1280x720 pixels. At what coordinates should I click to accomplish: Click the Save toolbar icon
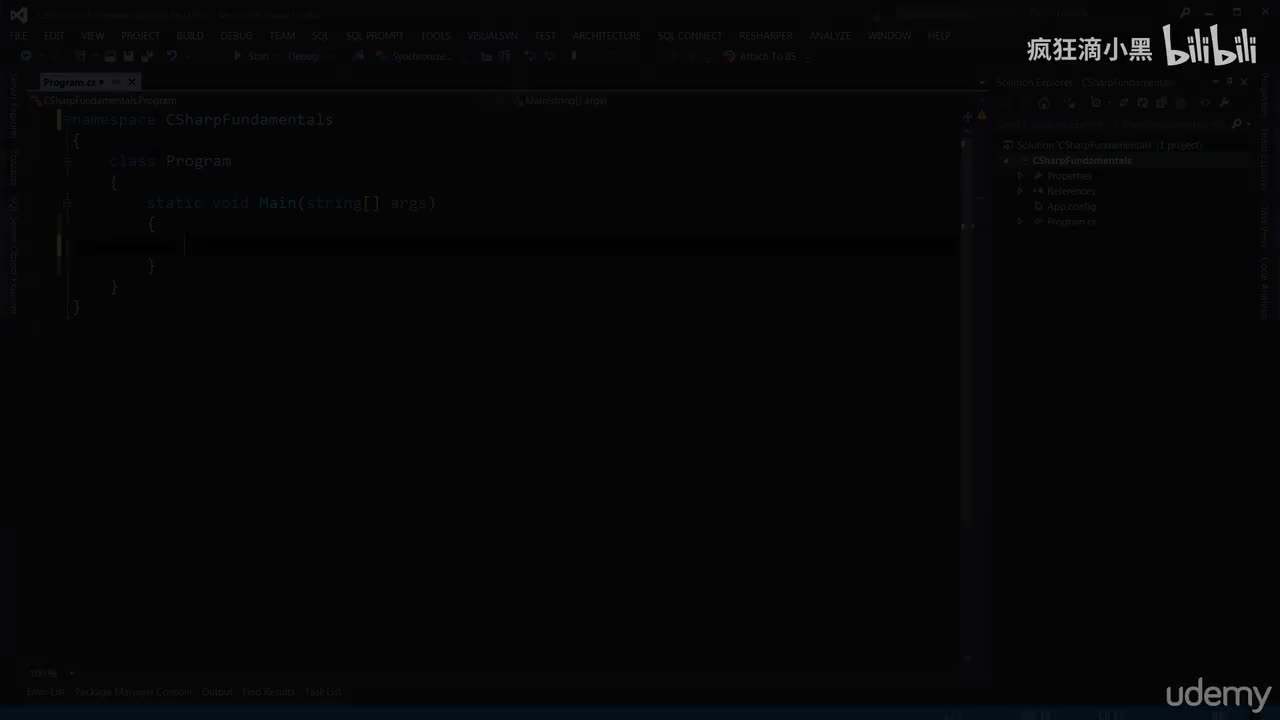pos(128,57)
